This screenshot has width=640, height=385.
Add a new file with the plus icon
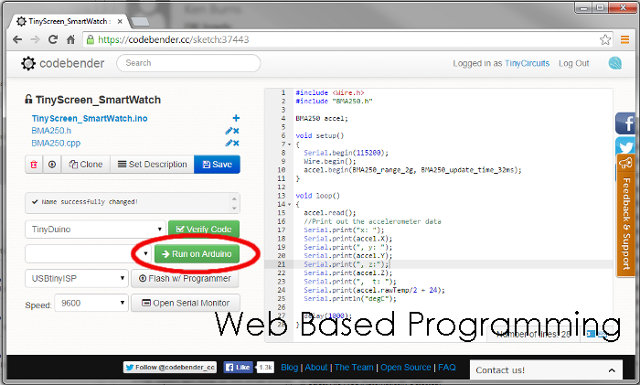tap(236, 118)
